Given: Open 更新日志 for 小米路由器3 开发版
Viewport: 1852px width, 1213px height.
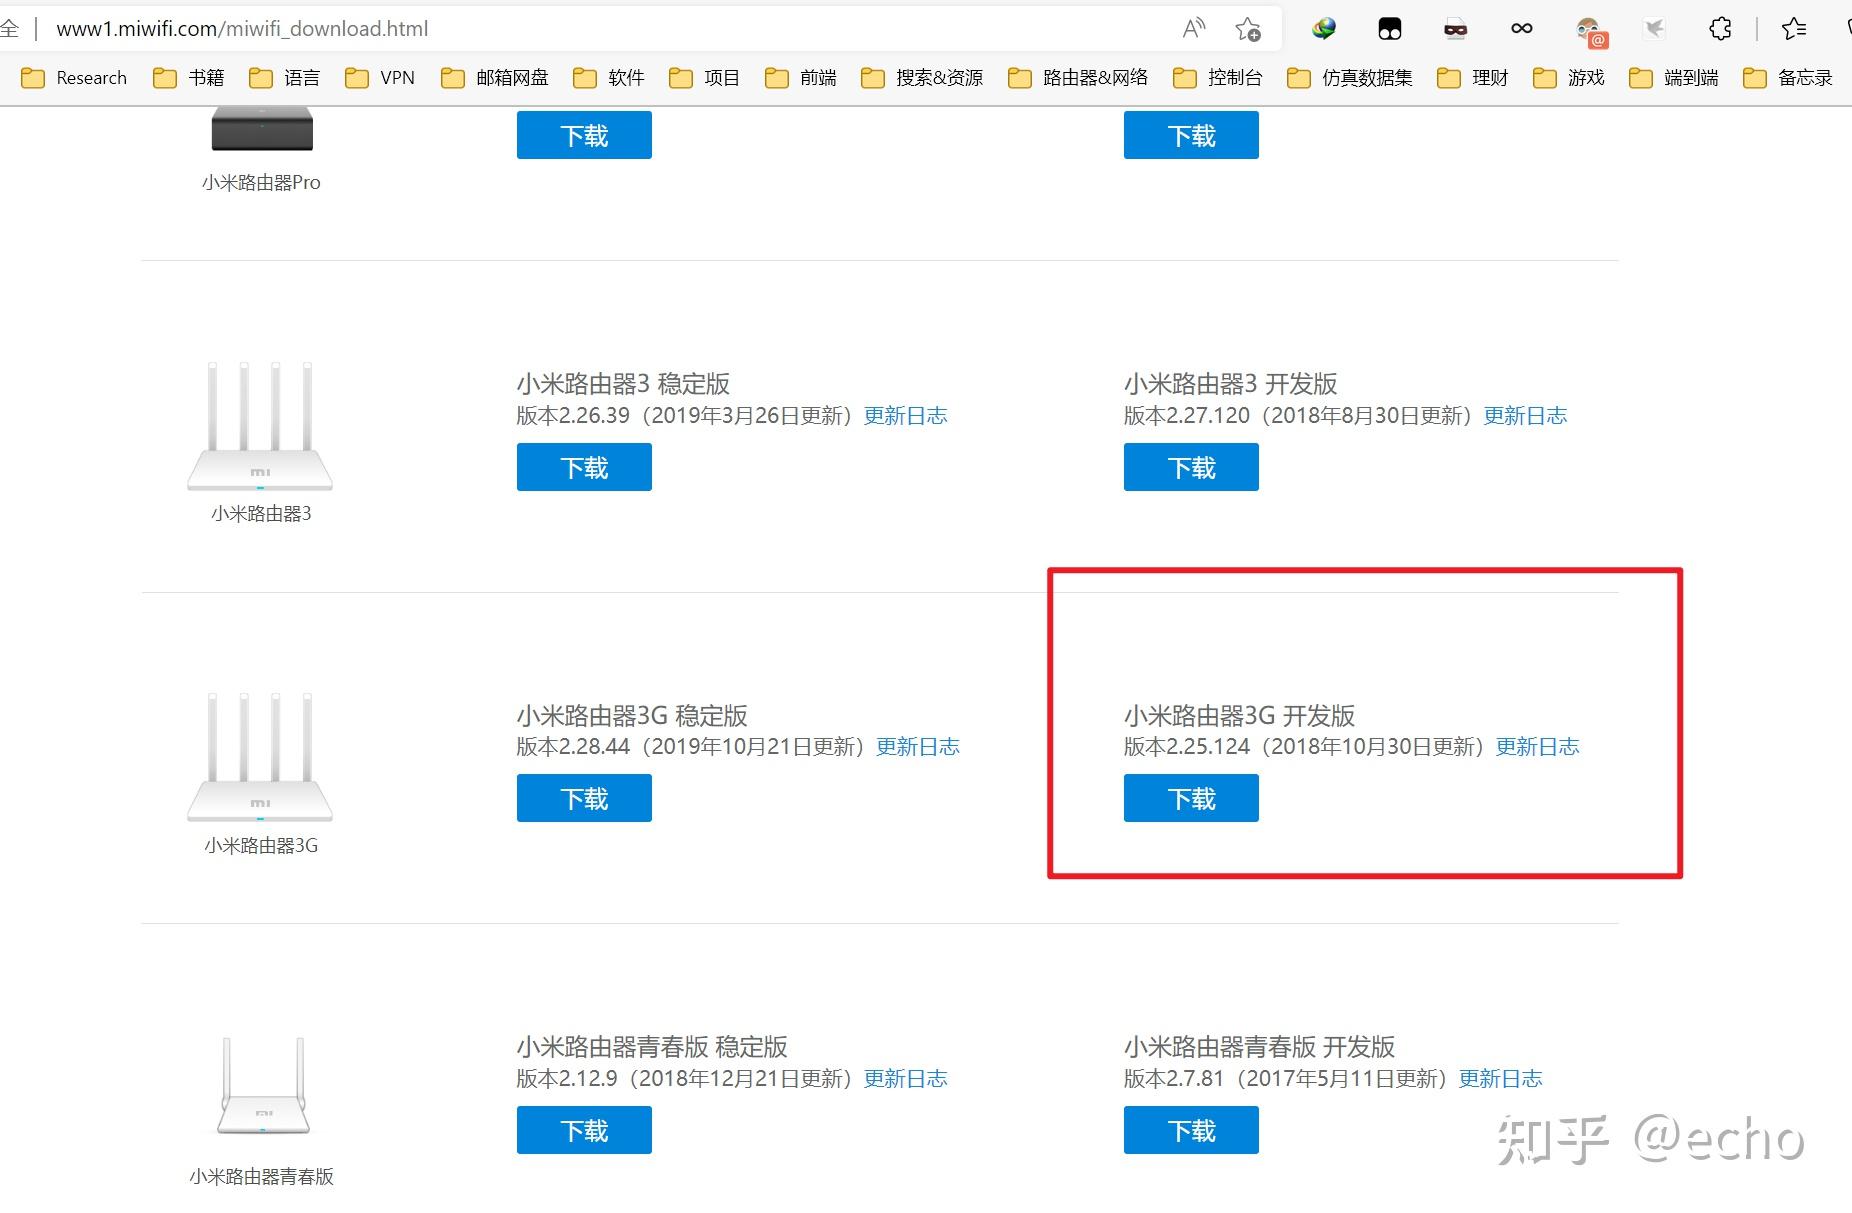Looking at the screenshot, I should point(1525,416).
